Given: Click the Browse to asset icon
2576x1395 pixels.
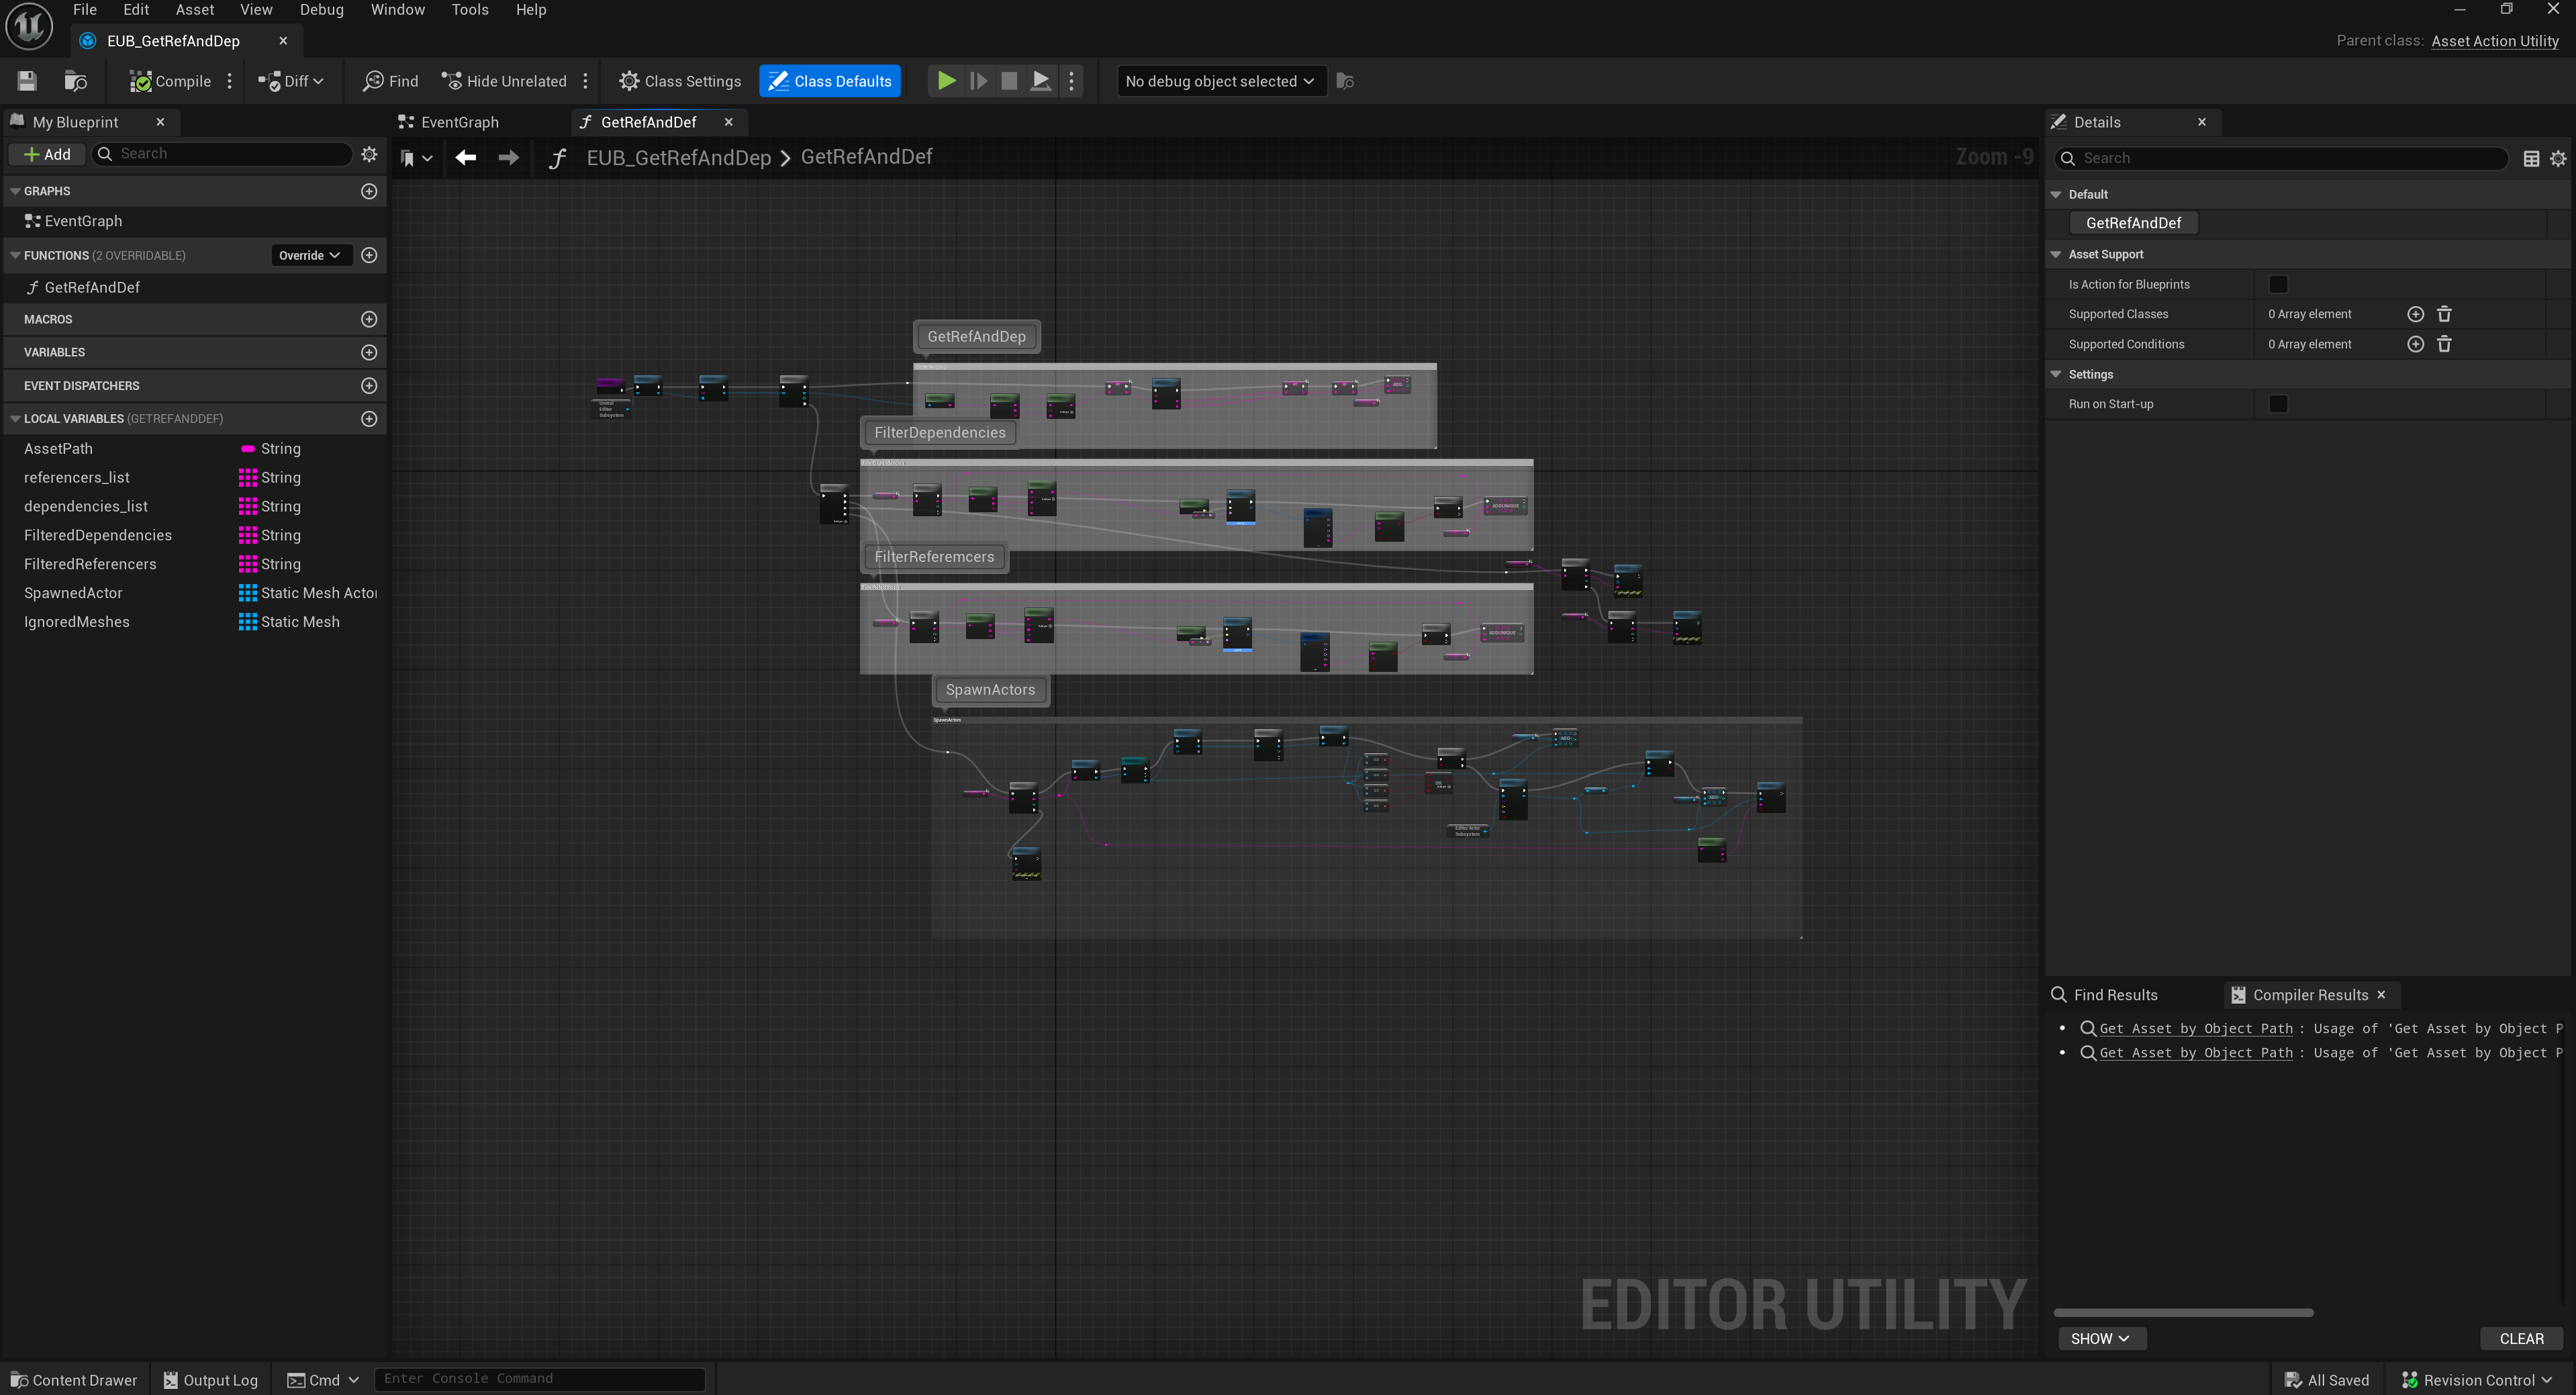Looking at the screenshot, I should tap(76, 81).
